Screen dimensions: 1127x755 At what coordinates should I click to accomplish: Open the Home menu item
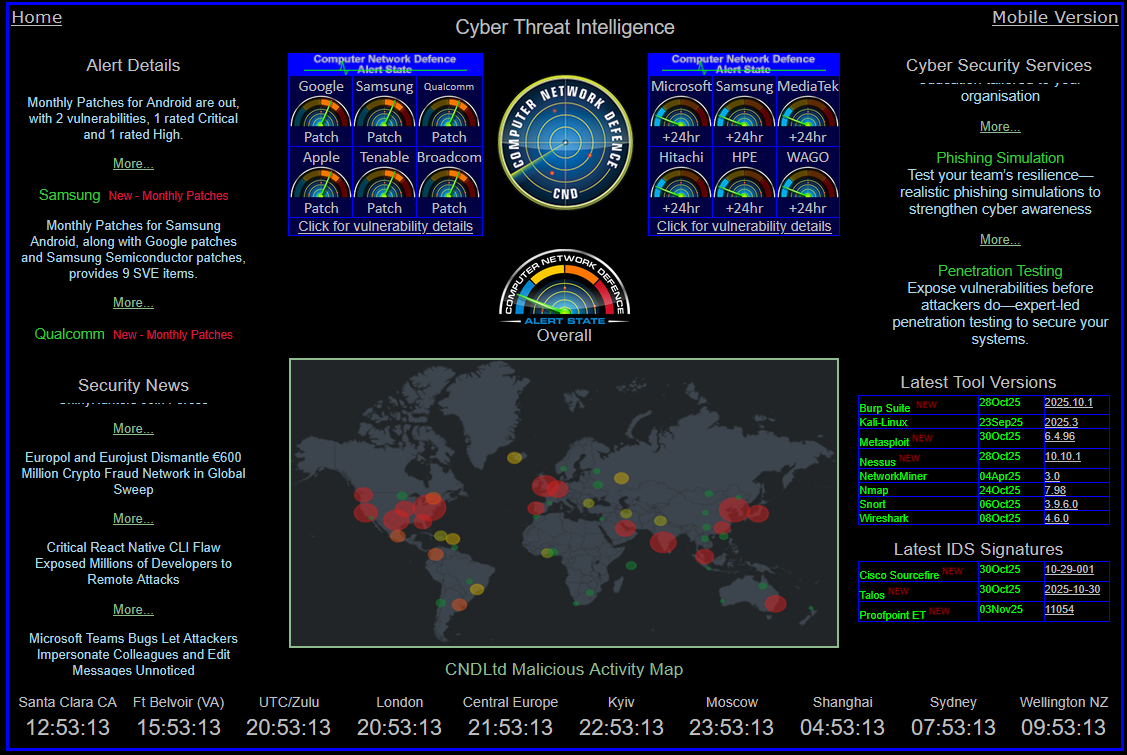[x=36, y=17]
